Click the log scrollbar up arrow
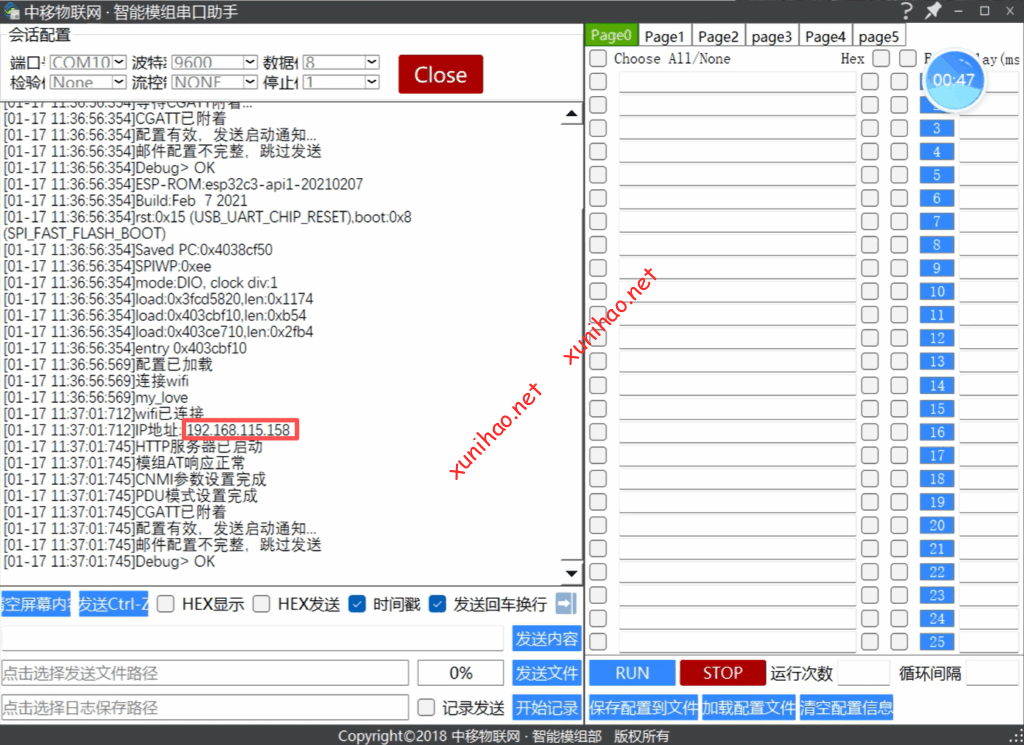The height and width of the screenshot is (745, 1024). [571, 114]
